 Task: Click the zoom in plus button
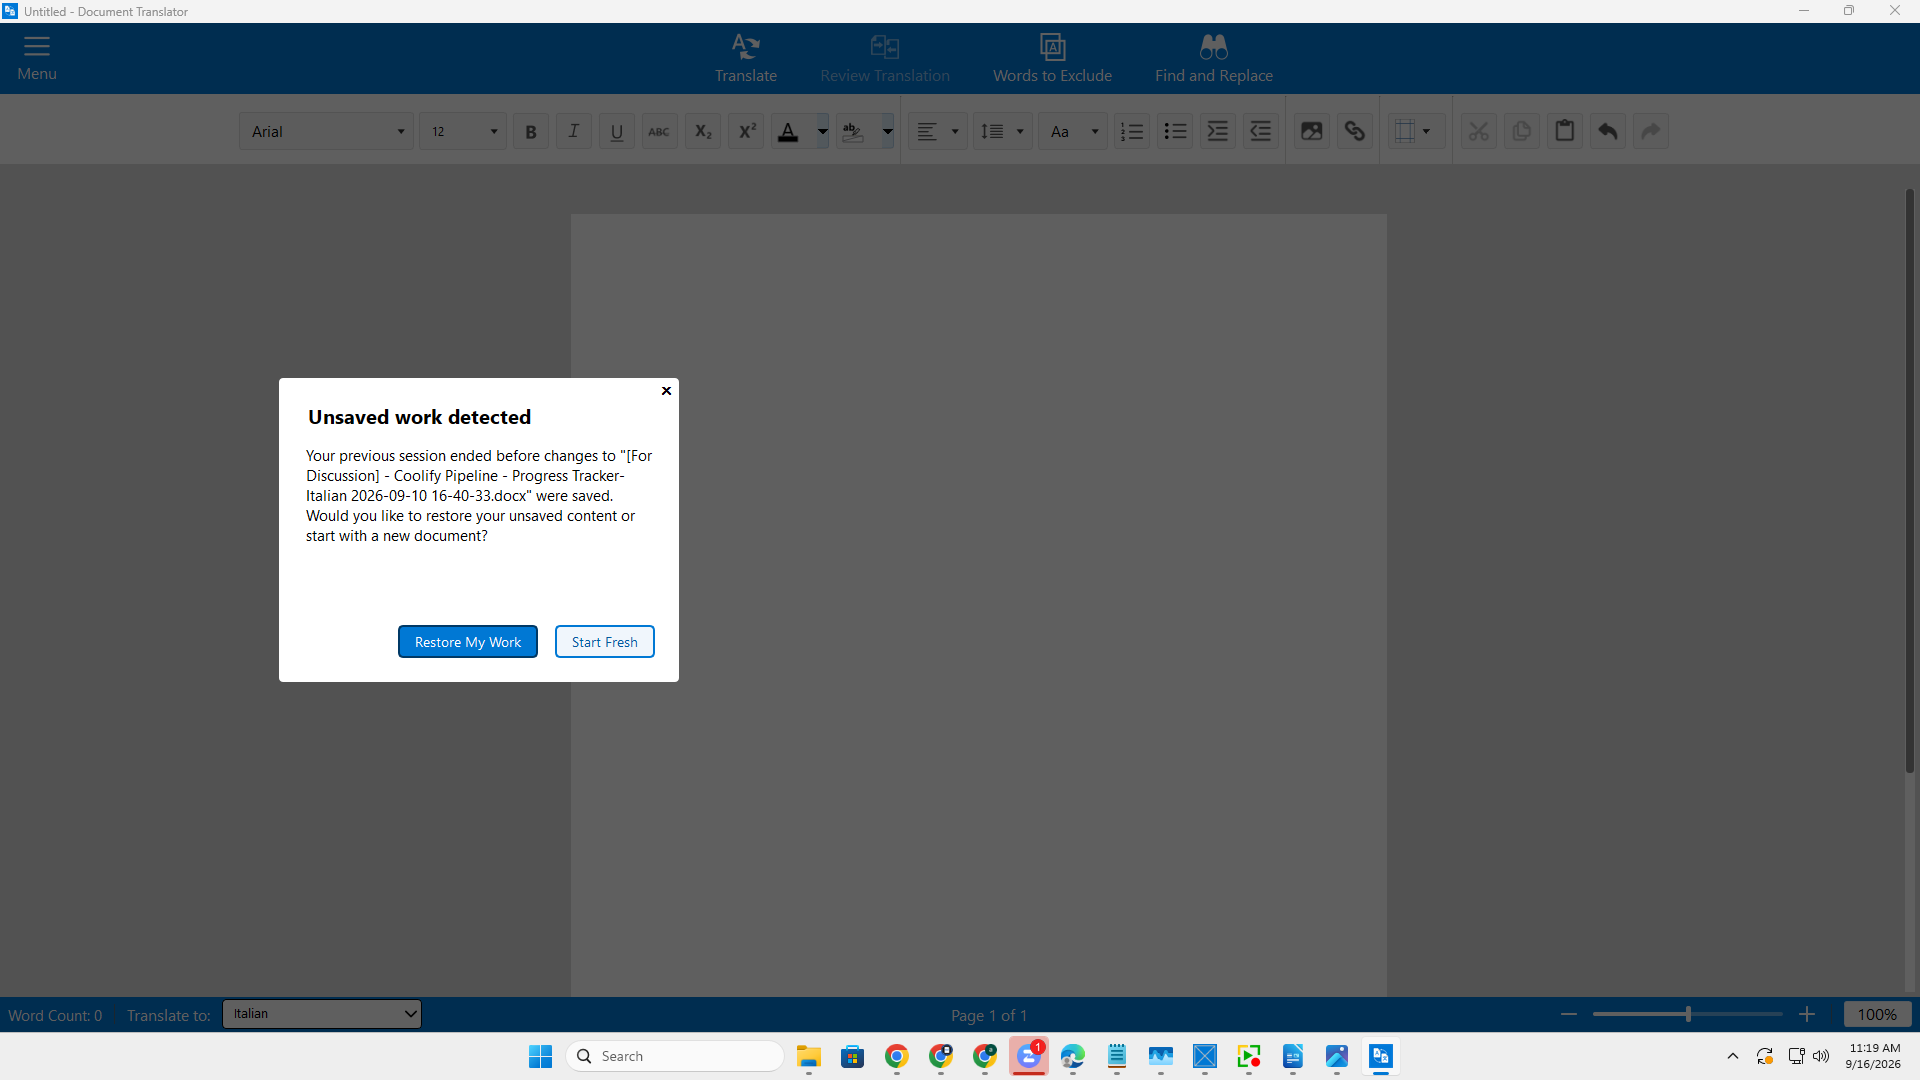[x=1807, y=1015]
